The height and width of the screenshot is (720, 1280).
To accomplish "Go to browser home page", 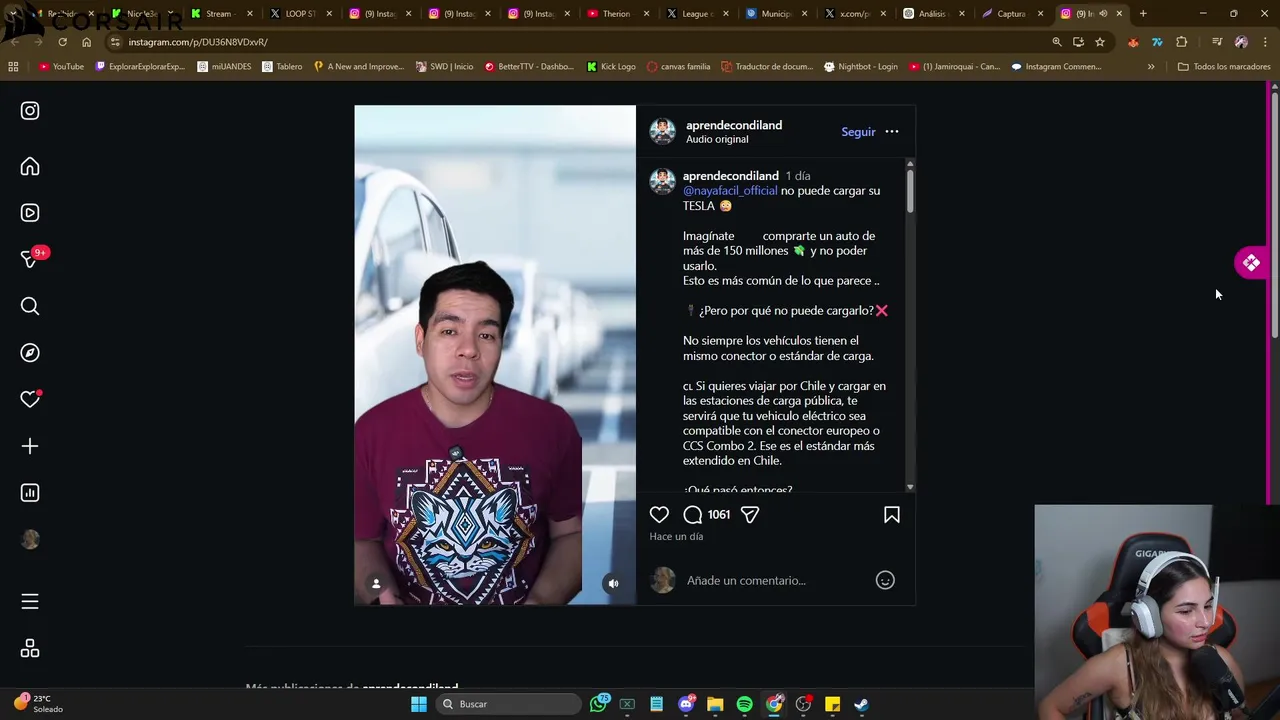I will [x=86, y=42].
